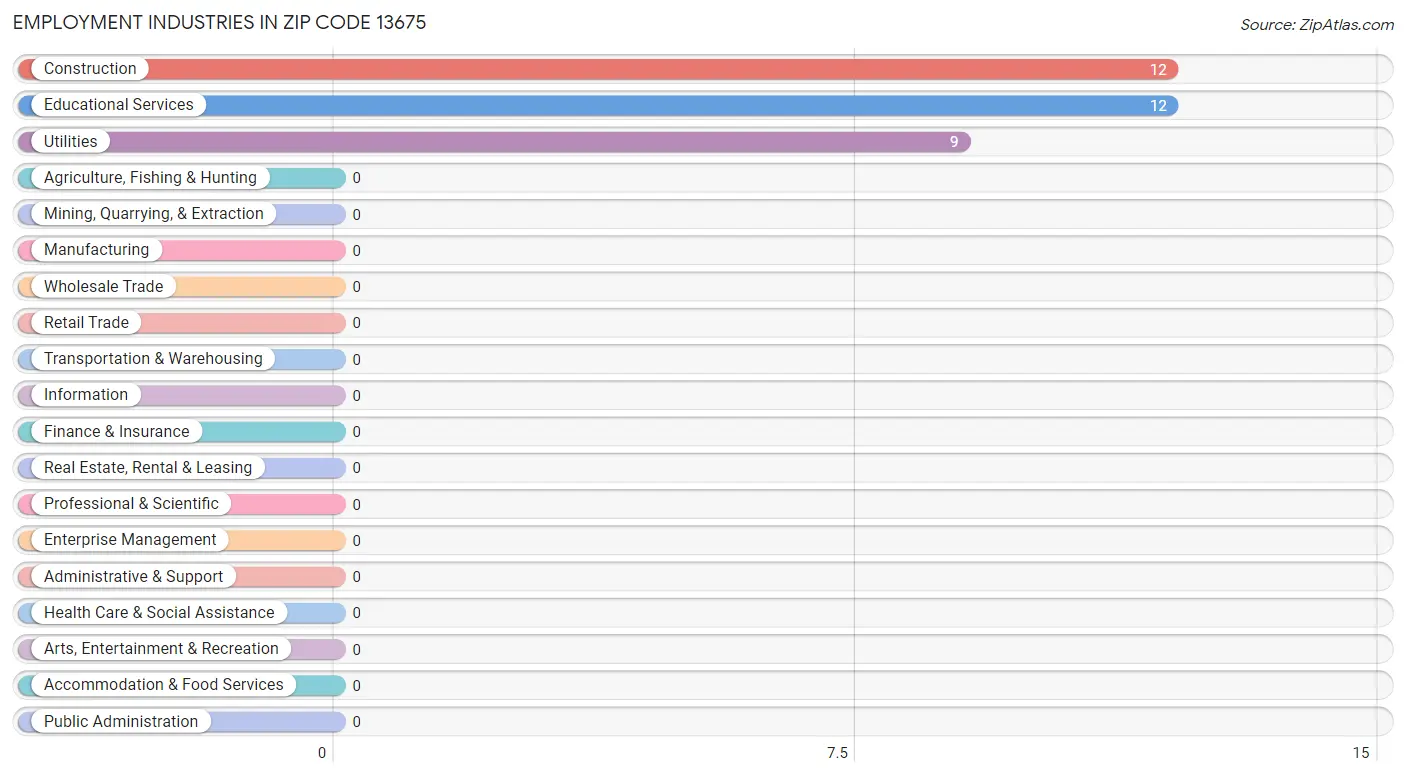Click value 0 beside Public Administration bar
The width and height of the screenshot is (1406, 776).
click(x=356, y=722)
